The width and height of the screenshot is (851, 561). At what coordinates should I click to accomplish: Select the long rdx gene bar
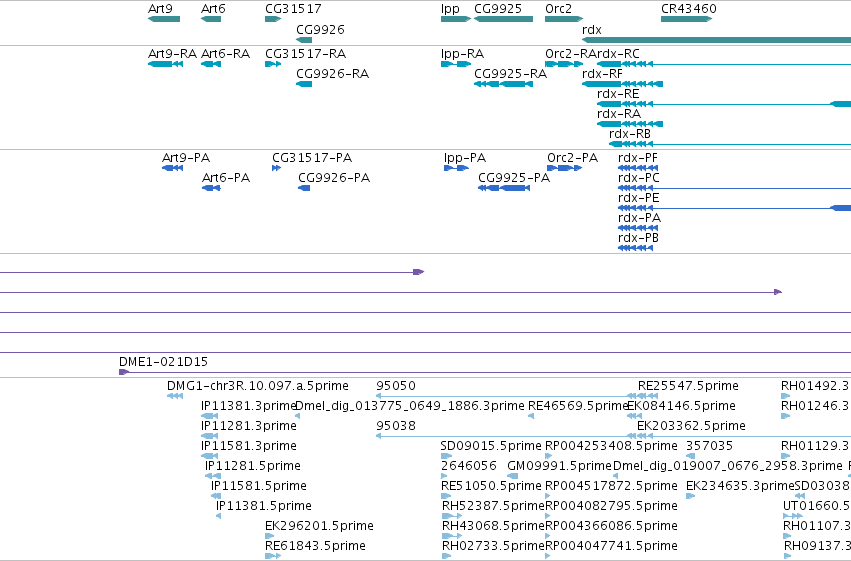(716, 40)
